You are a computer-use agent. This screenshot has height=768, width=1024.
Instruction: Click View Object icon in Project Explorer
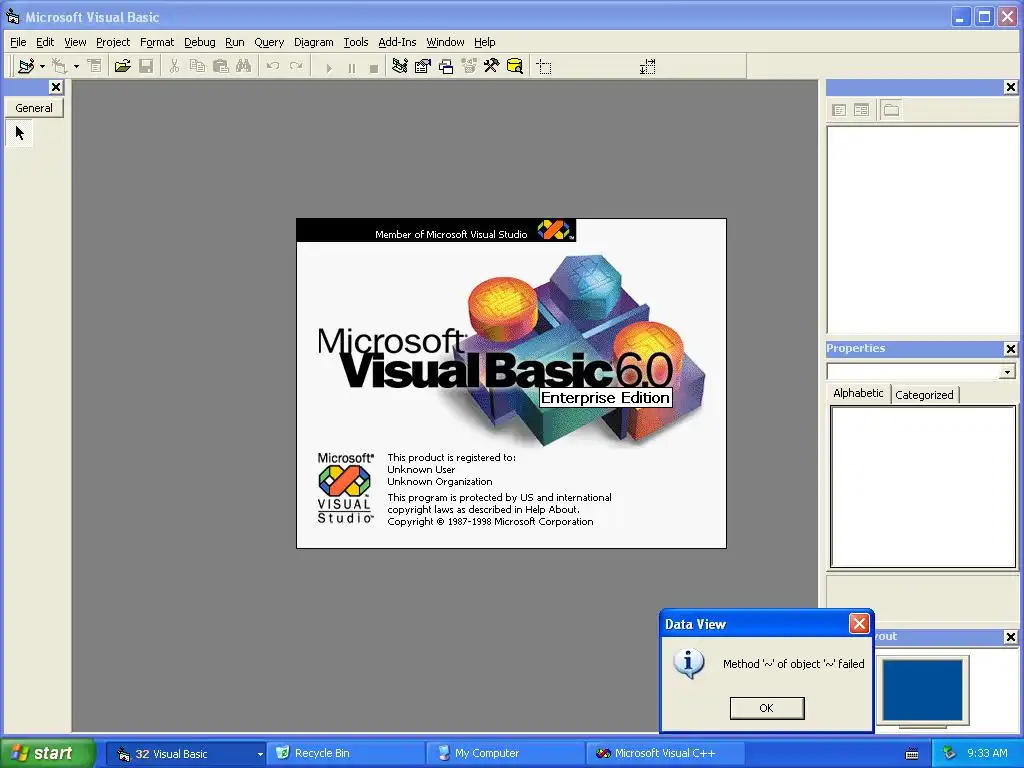coord(861,110)
